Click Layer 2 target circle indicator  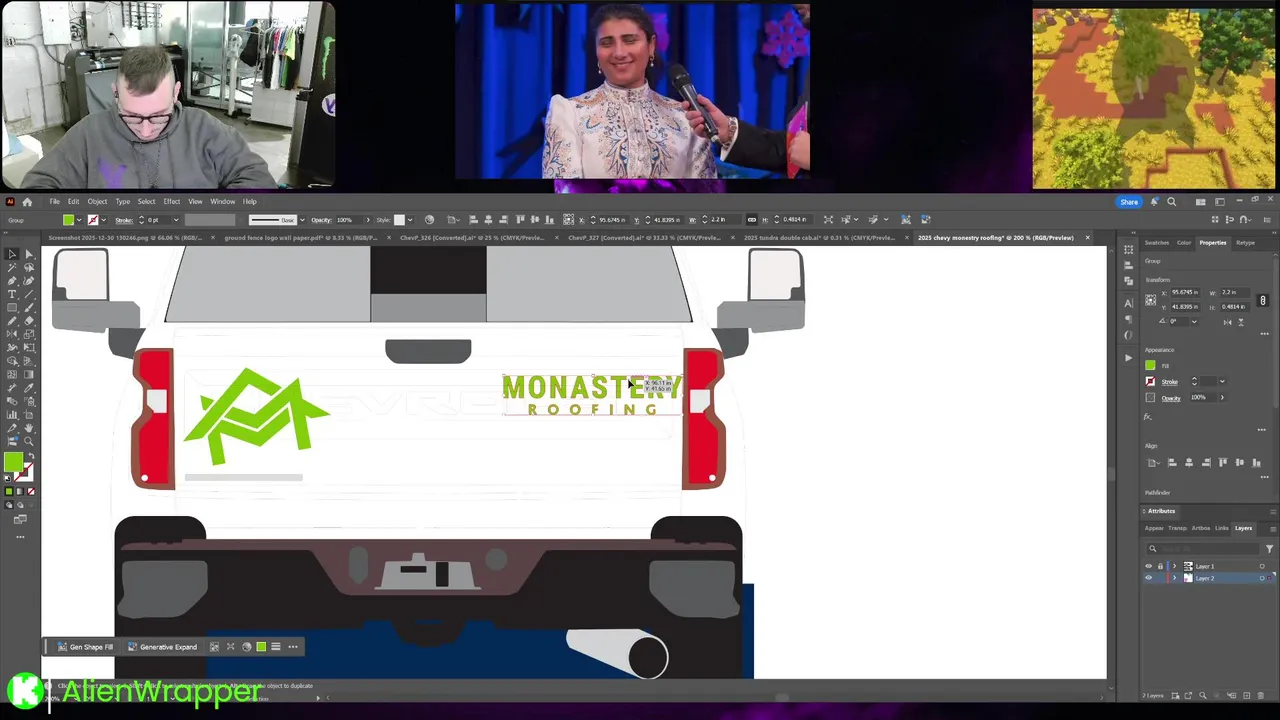[1262, 578]
